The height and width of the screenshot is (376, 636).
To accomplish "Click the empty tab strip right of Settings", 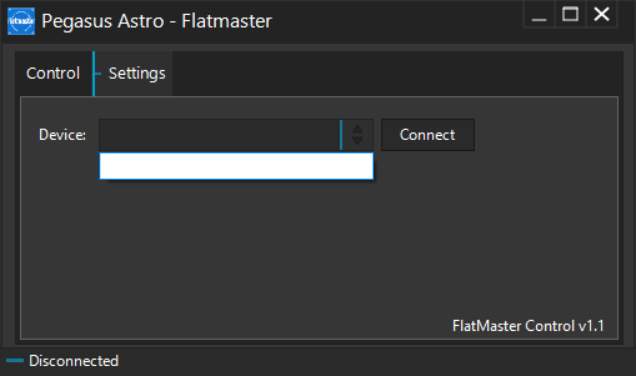I will tap(398, 73).
